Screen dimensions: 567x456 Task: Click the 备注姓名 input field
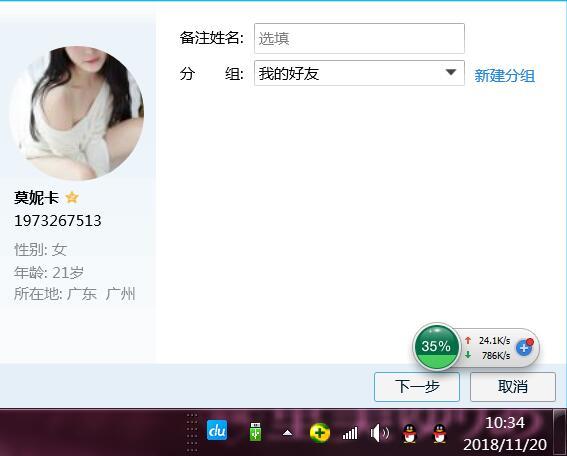point(359,38)
